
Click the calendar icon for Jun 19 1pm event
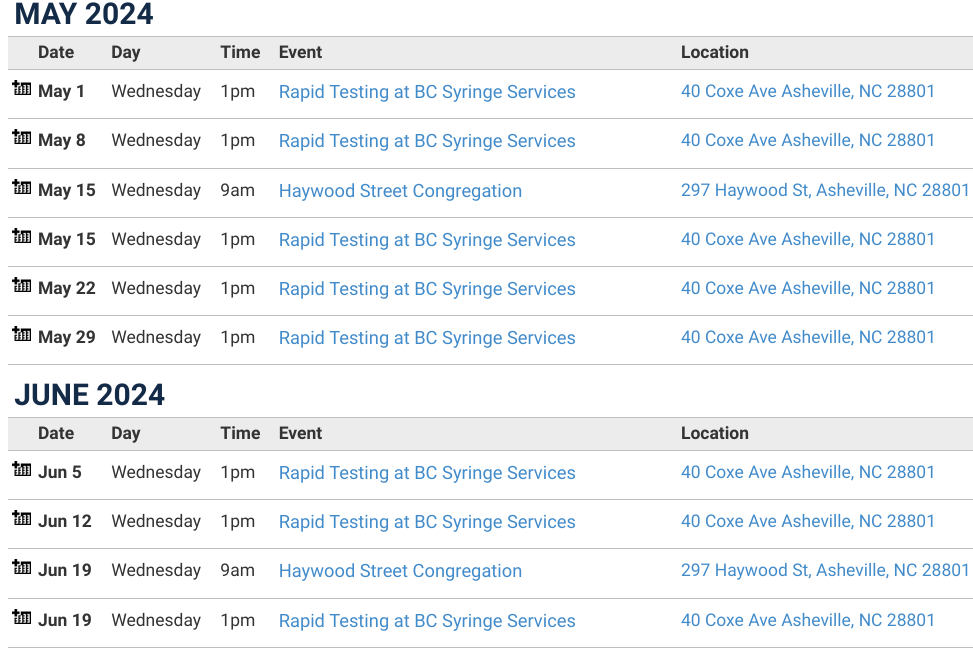[x=22, y=617]
